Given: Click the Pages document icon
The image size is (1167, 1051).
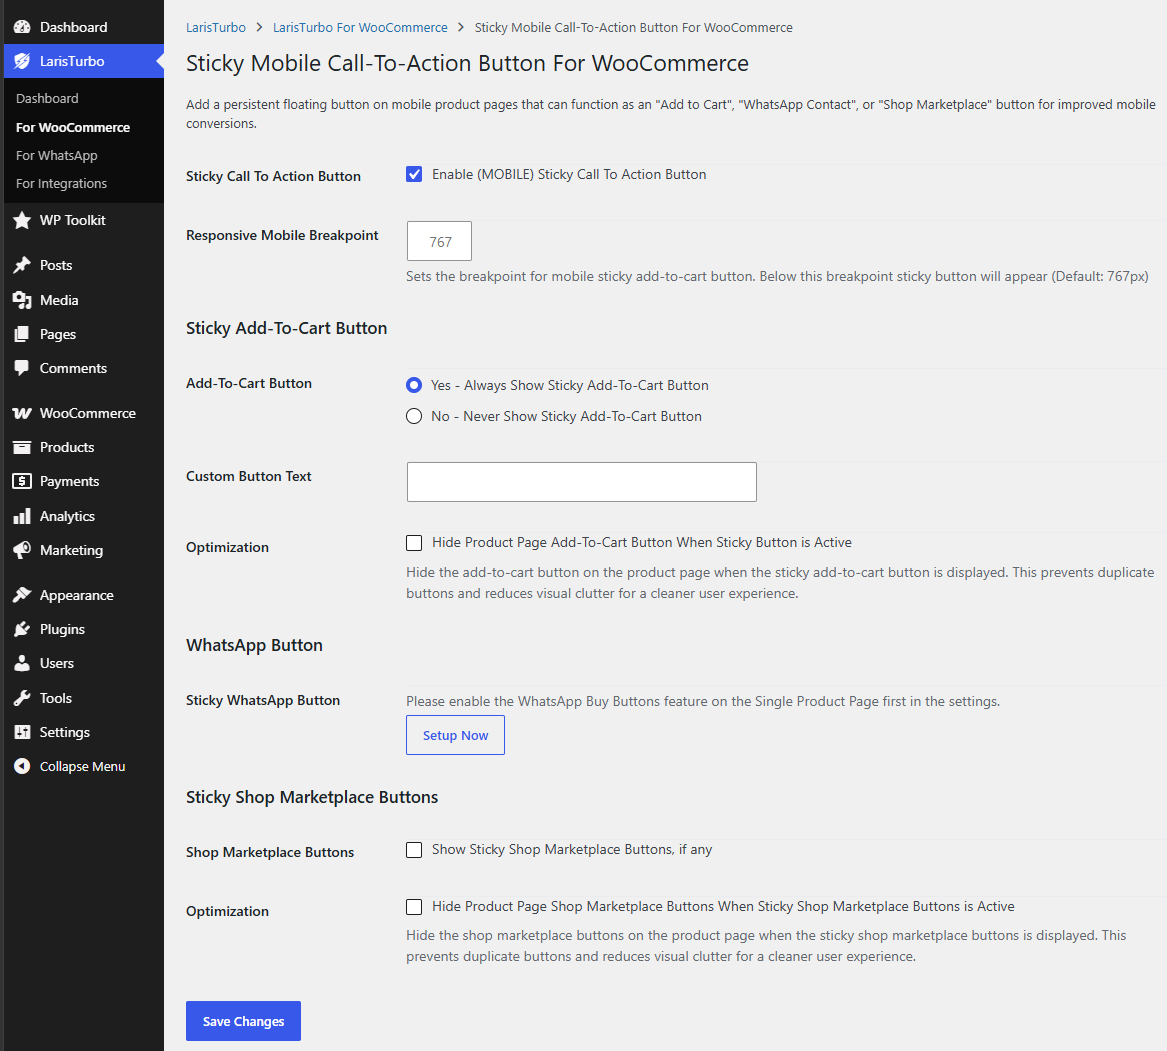Looking at the screenshot, I should 22,334.
